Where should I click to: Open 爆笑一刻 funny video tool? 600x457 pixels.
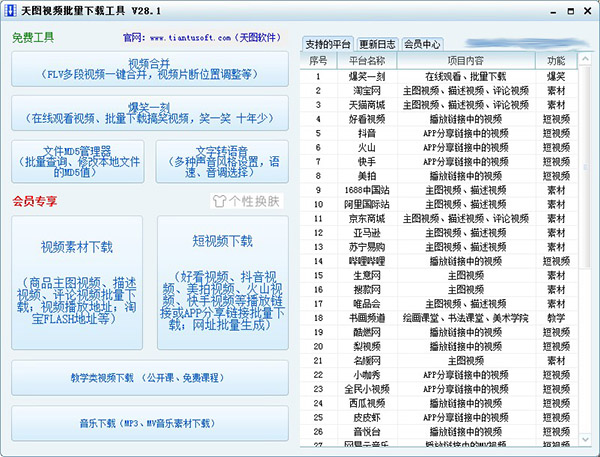click(150, 113)
